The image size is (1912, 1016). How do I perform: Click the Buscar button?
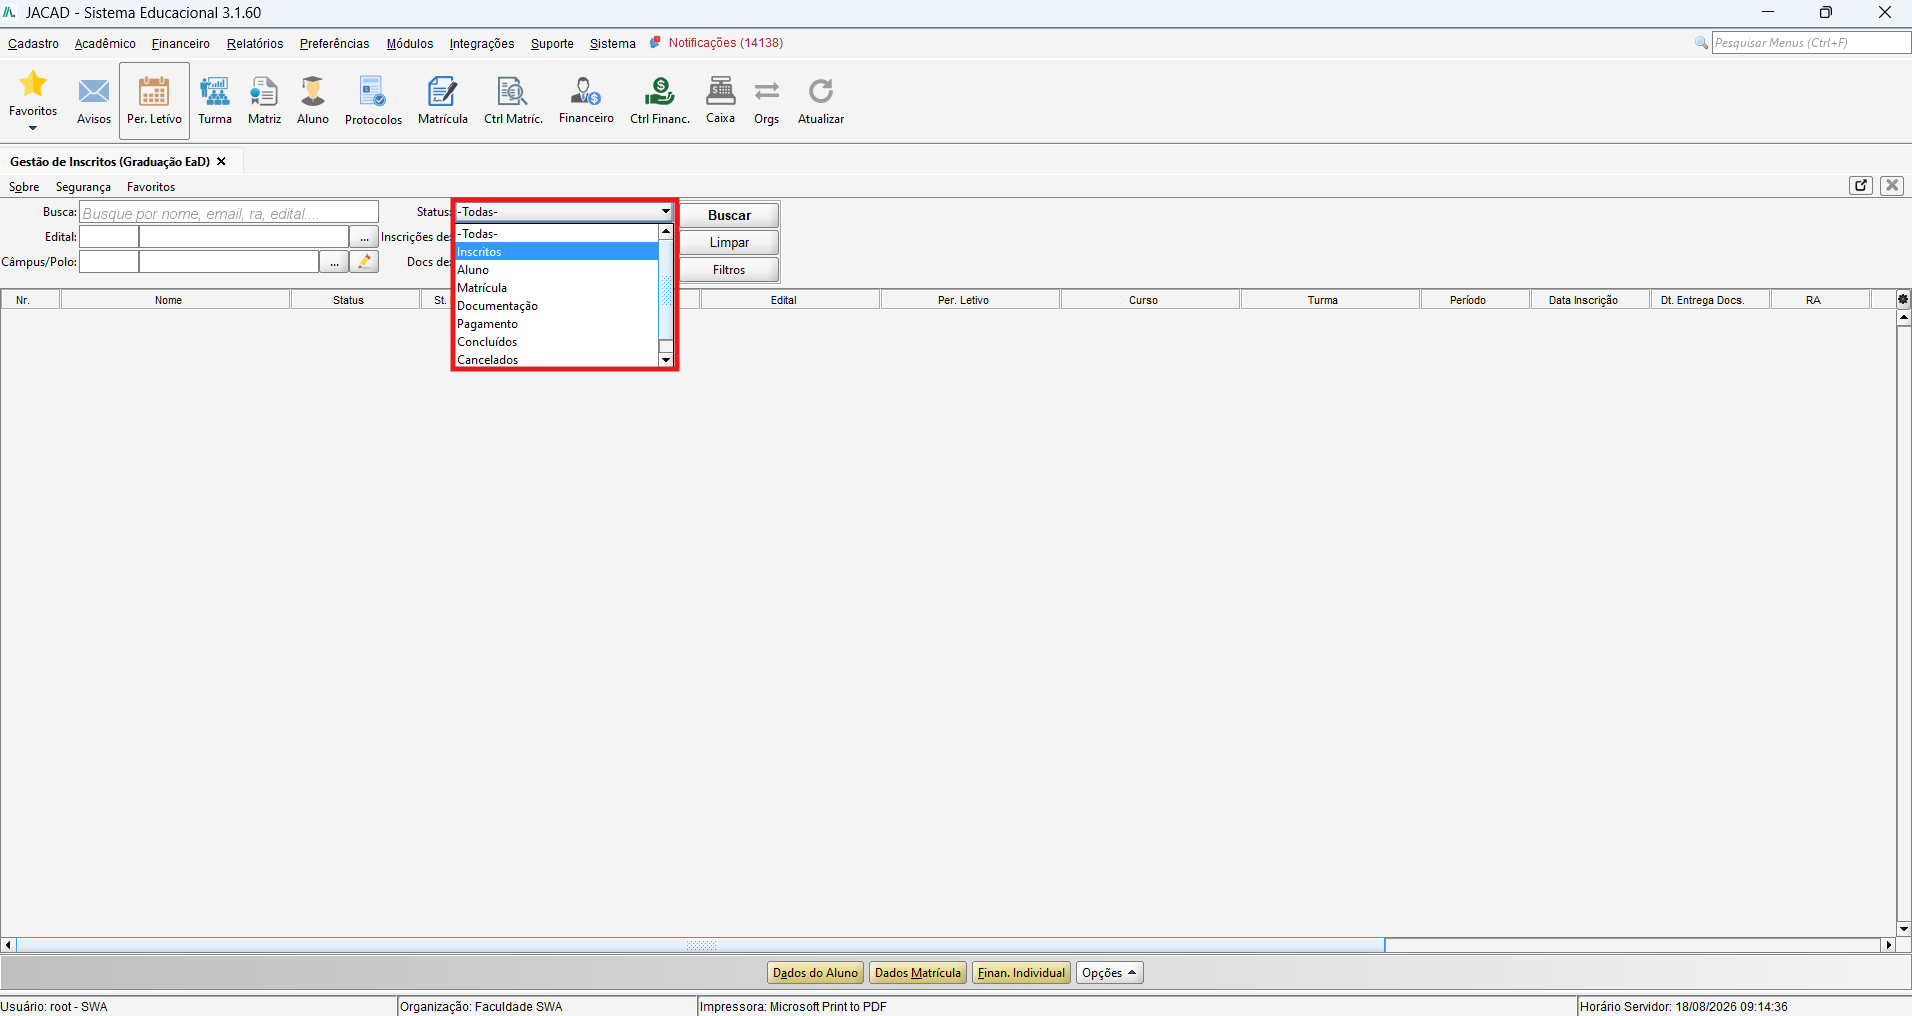pos(729,215)
